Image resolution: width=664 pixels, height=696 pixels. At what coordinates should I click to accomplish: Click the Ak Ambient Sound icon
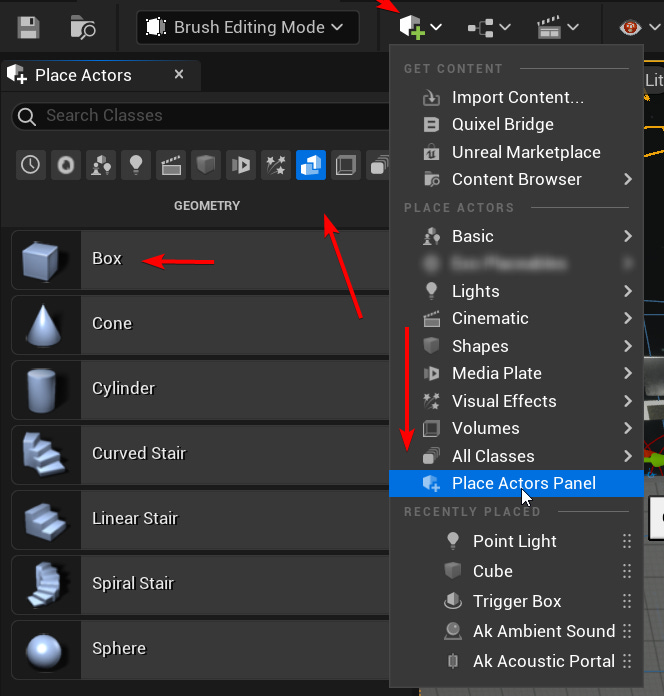pyautogui.click(x=453, y=631)
